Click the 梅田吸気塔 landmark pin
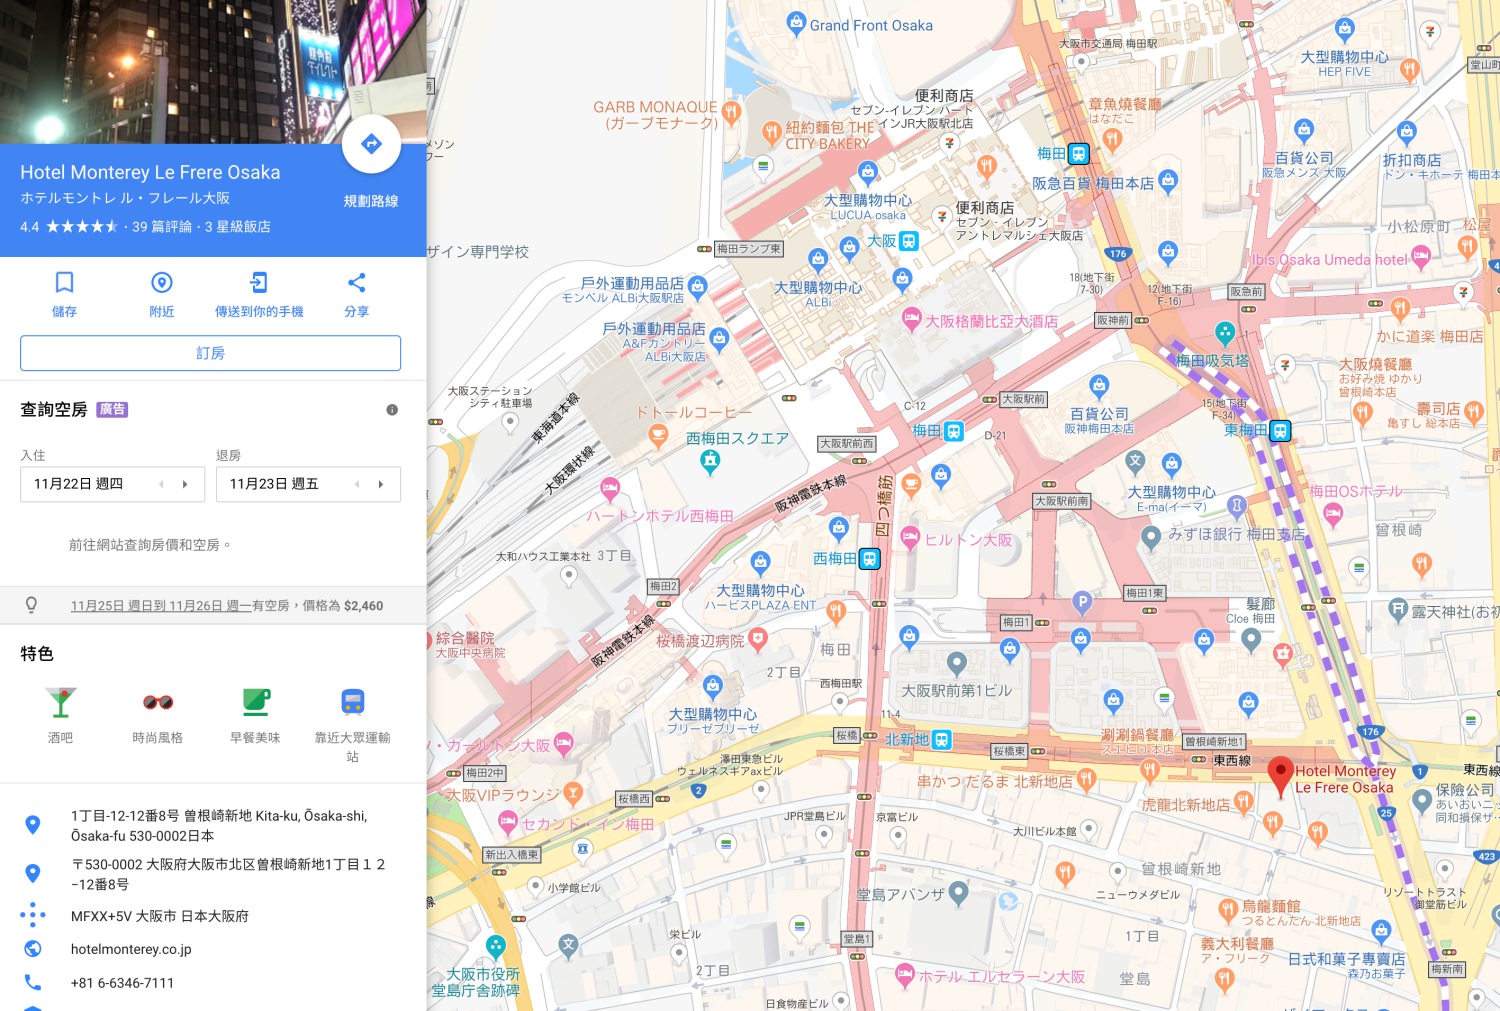Viewport: 1500px width, 1011px height. (1225, 332)
